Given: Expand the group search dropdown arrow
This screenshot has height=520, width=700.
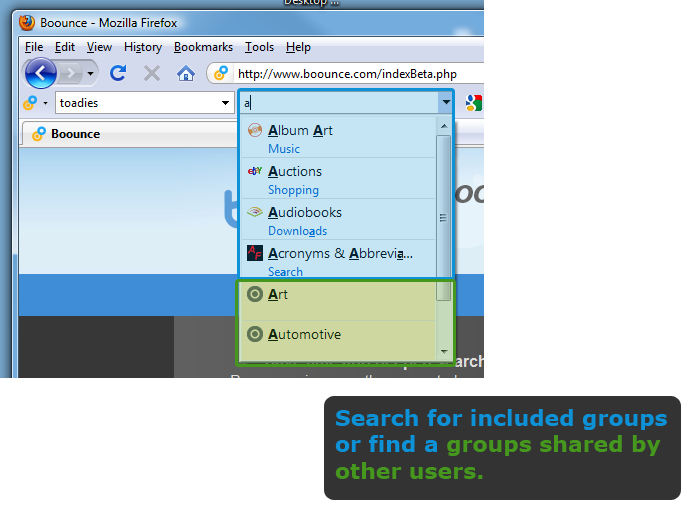Looking at the screenshot, I should pyautogui.click(x=446, y=103).
